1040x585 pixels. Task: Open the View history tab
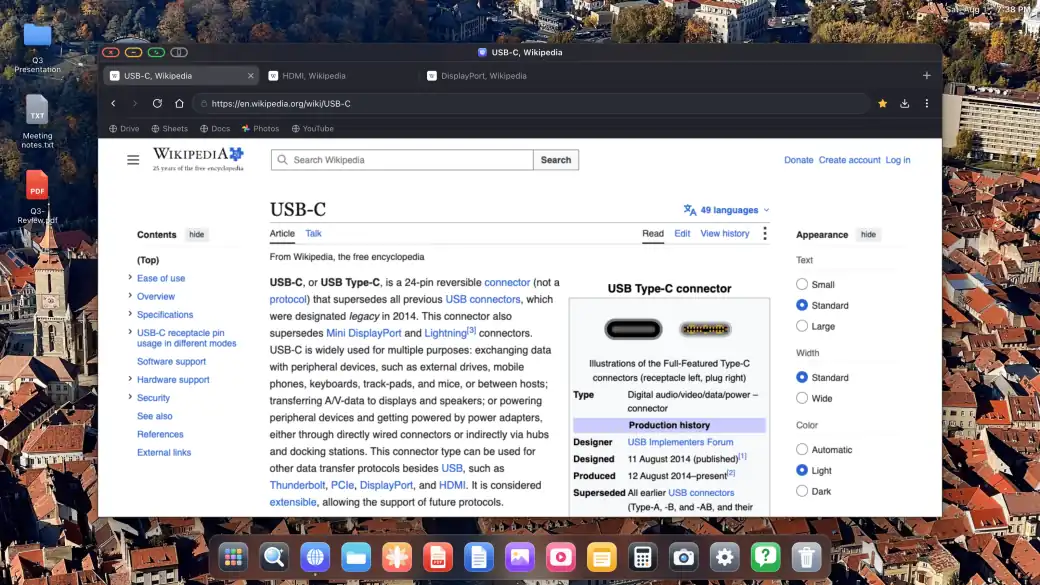724,233
